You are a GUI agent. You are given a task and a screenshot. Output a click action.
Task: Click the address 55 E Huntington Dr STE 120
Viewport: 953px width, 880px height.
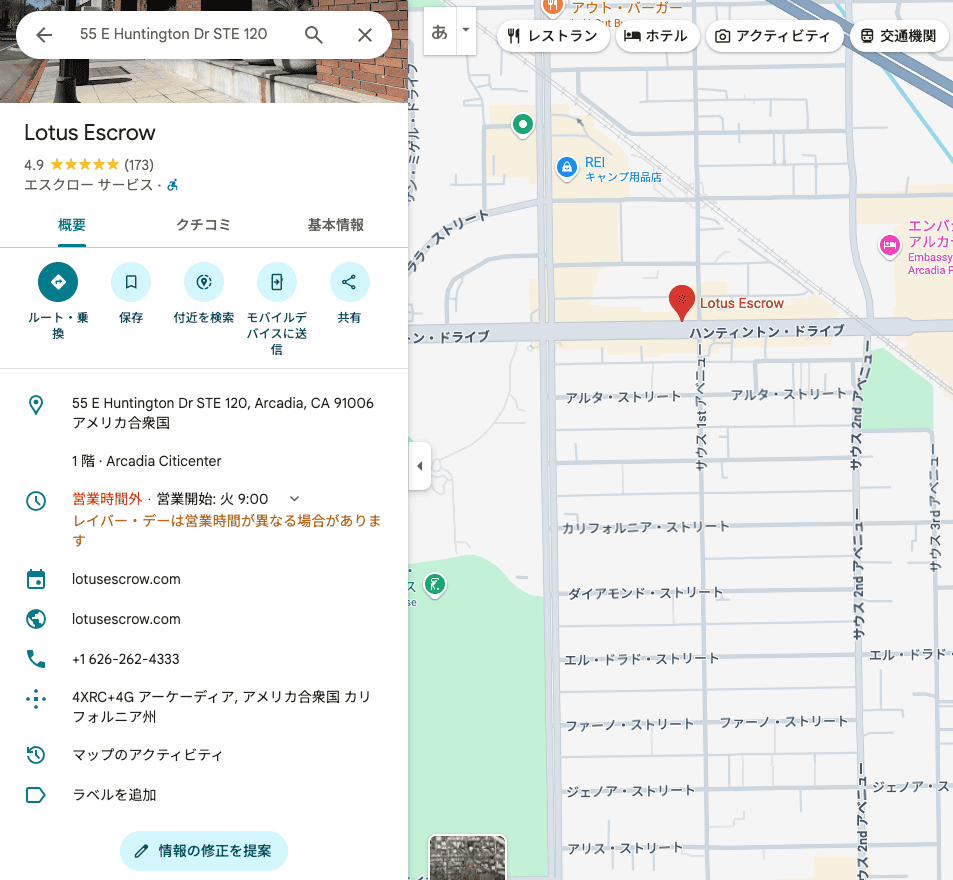click(x=222, y=413)
